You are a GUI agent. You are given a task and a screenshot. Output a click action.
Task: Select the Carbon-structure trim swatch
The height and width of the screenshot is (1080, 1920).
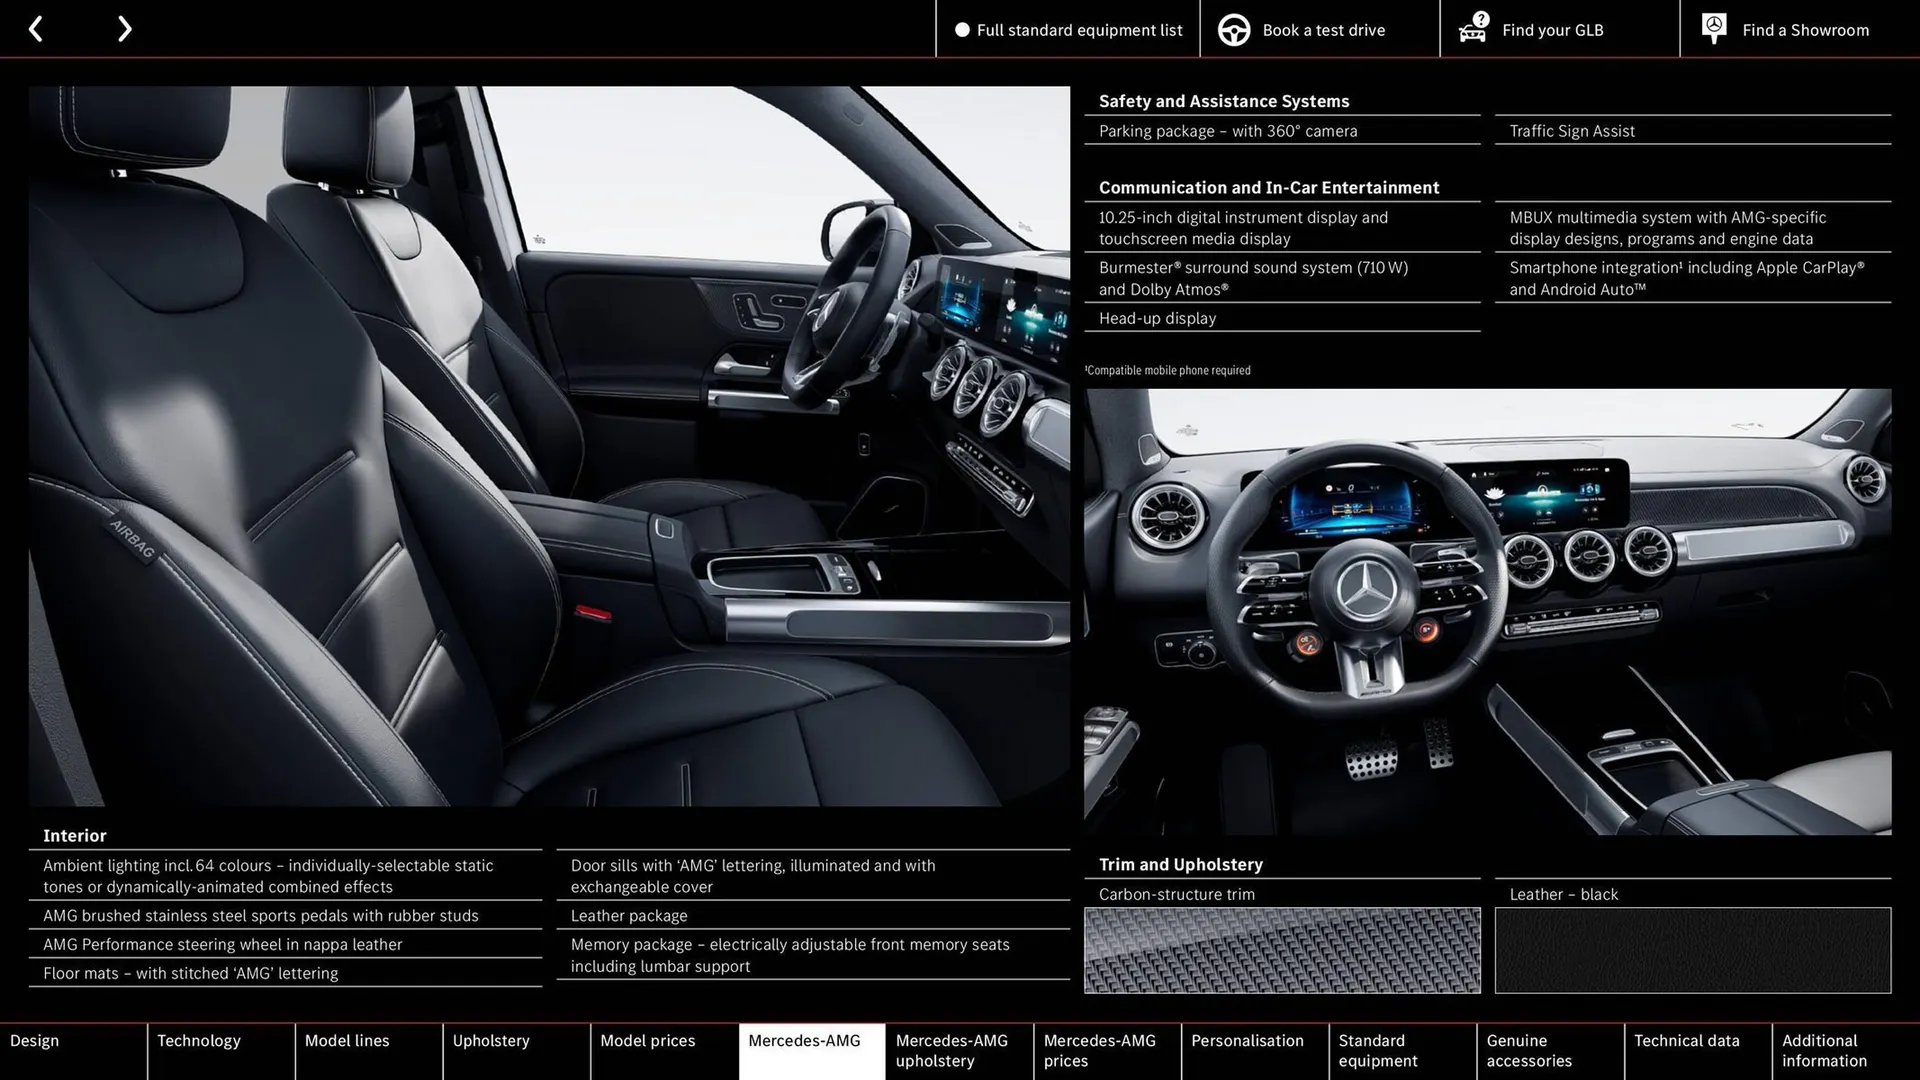tap(1281, 950)
